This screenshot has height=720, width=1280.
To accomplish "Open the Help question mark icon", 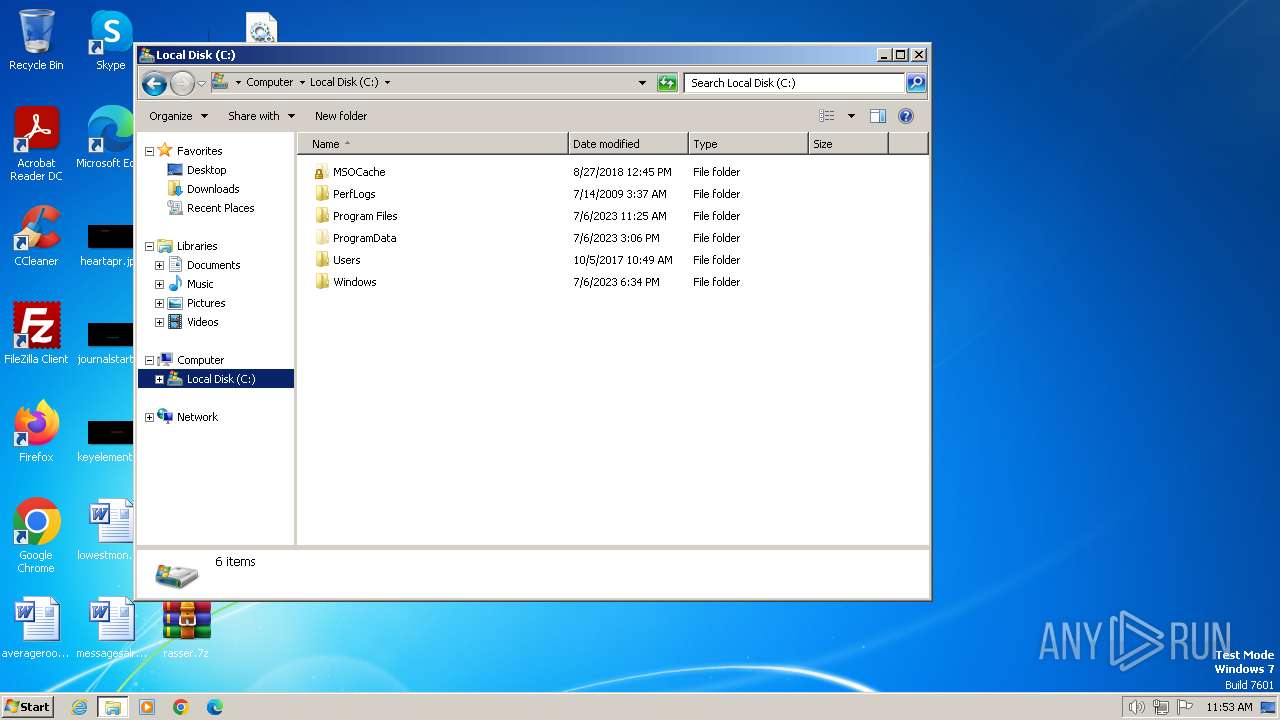I will [906, 116].
